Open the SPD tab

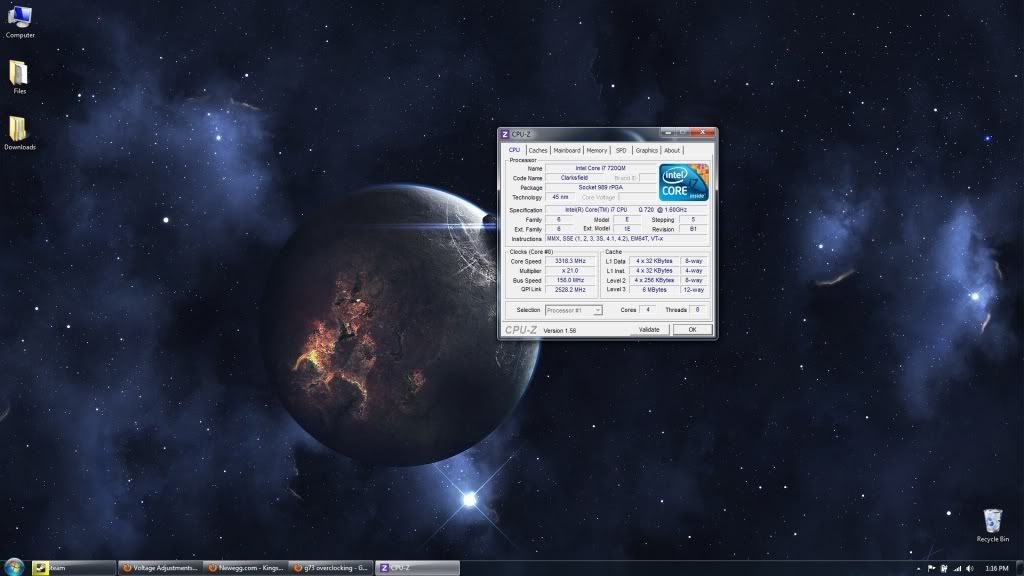pos(621,151)
